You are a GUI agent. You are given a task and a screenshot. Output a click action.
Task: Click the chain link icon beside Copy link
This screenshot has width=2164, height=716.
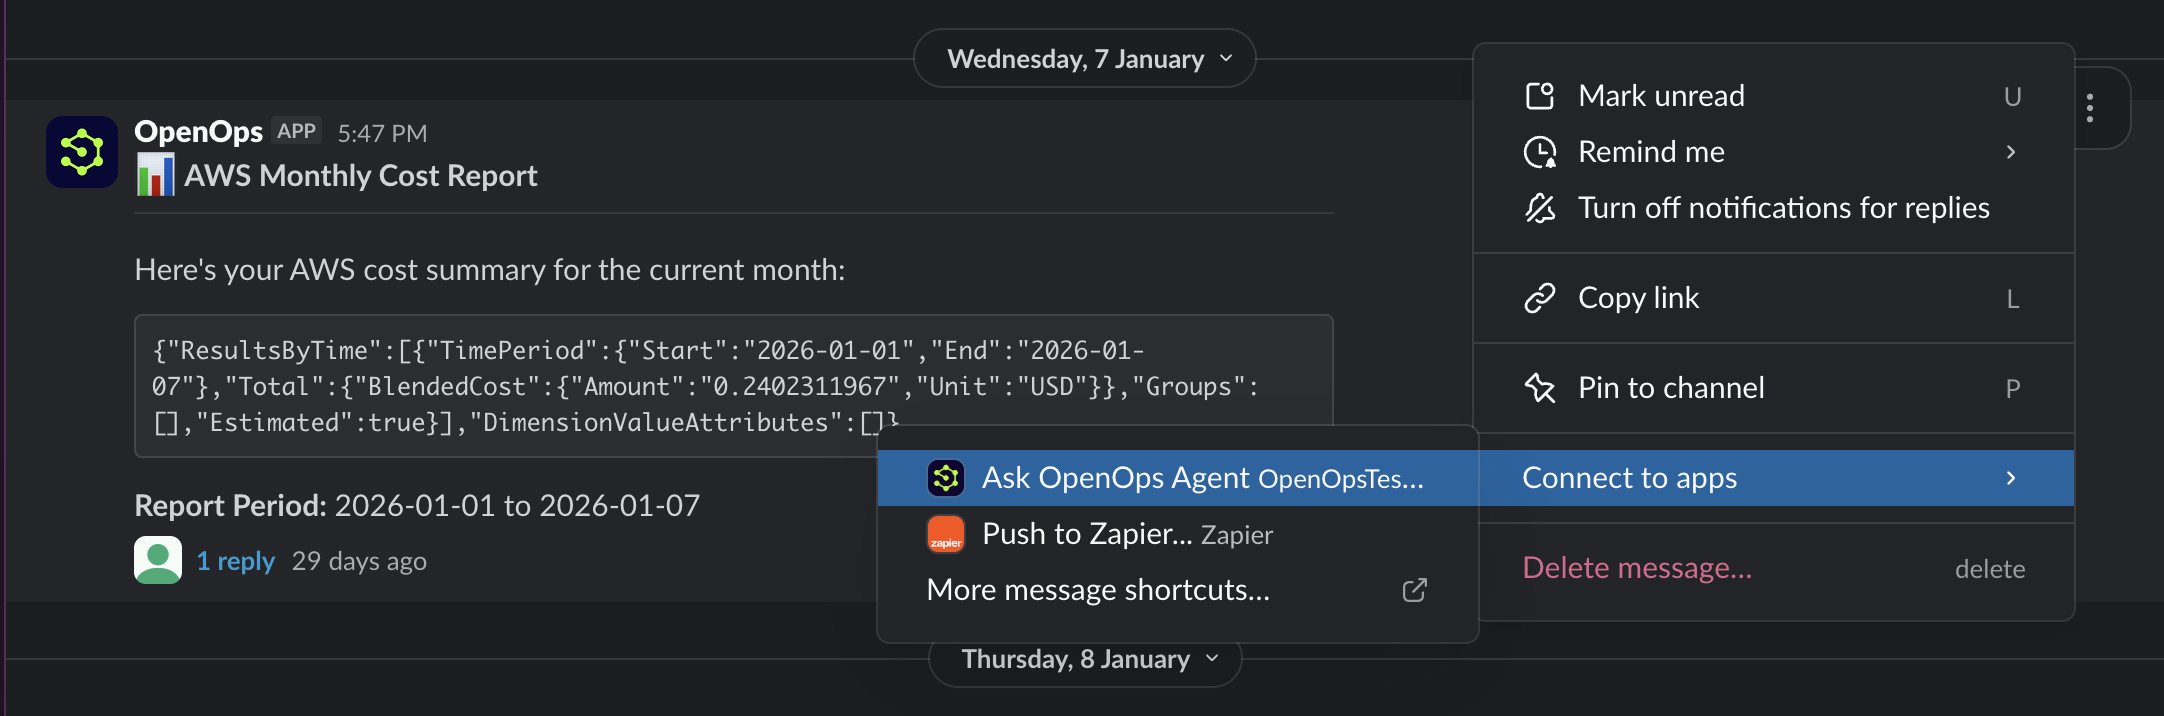point(1540,297)
